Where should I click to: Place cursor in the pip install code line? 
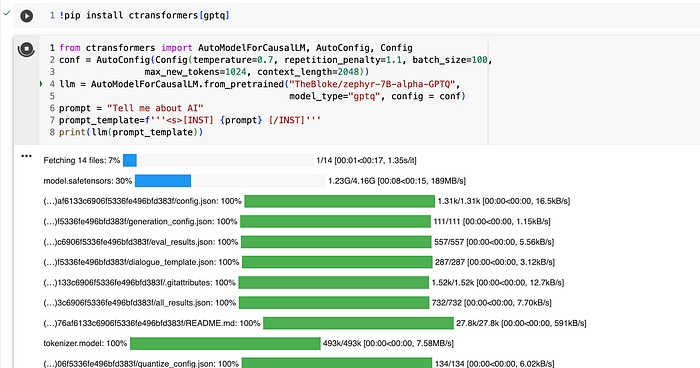[x=144, y=16]
